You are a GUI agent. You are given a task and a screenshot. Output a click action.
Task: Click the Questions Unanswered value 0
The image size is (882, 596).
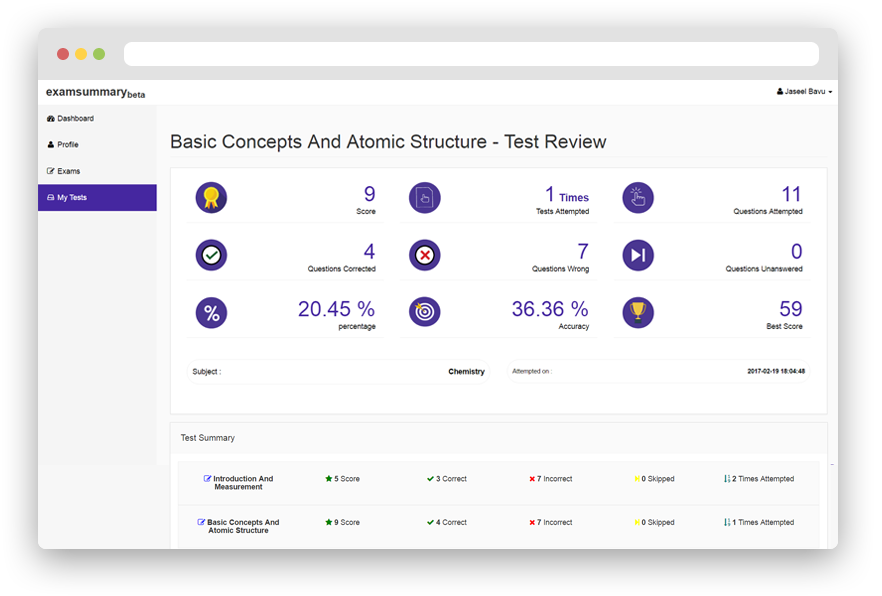pyautogui.click(x=796, y=251)
